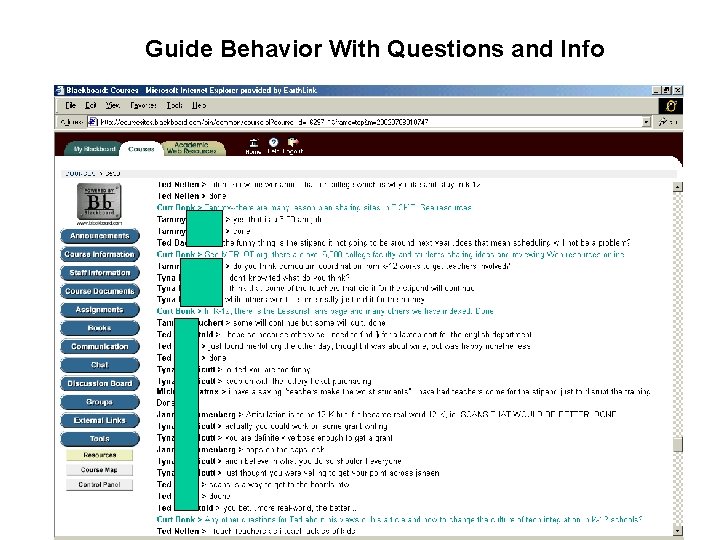Click the Tools sidebar button
Screen dimensions: 720x540
pyautogui.click(x=100, y=439)
